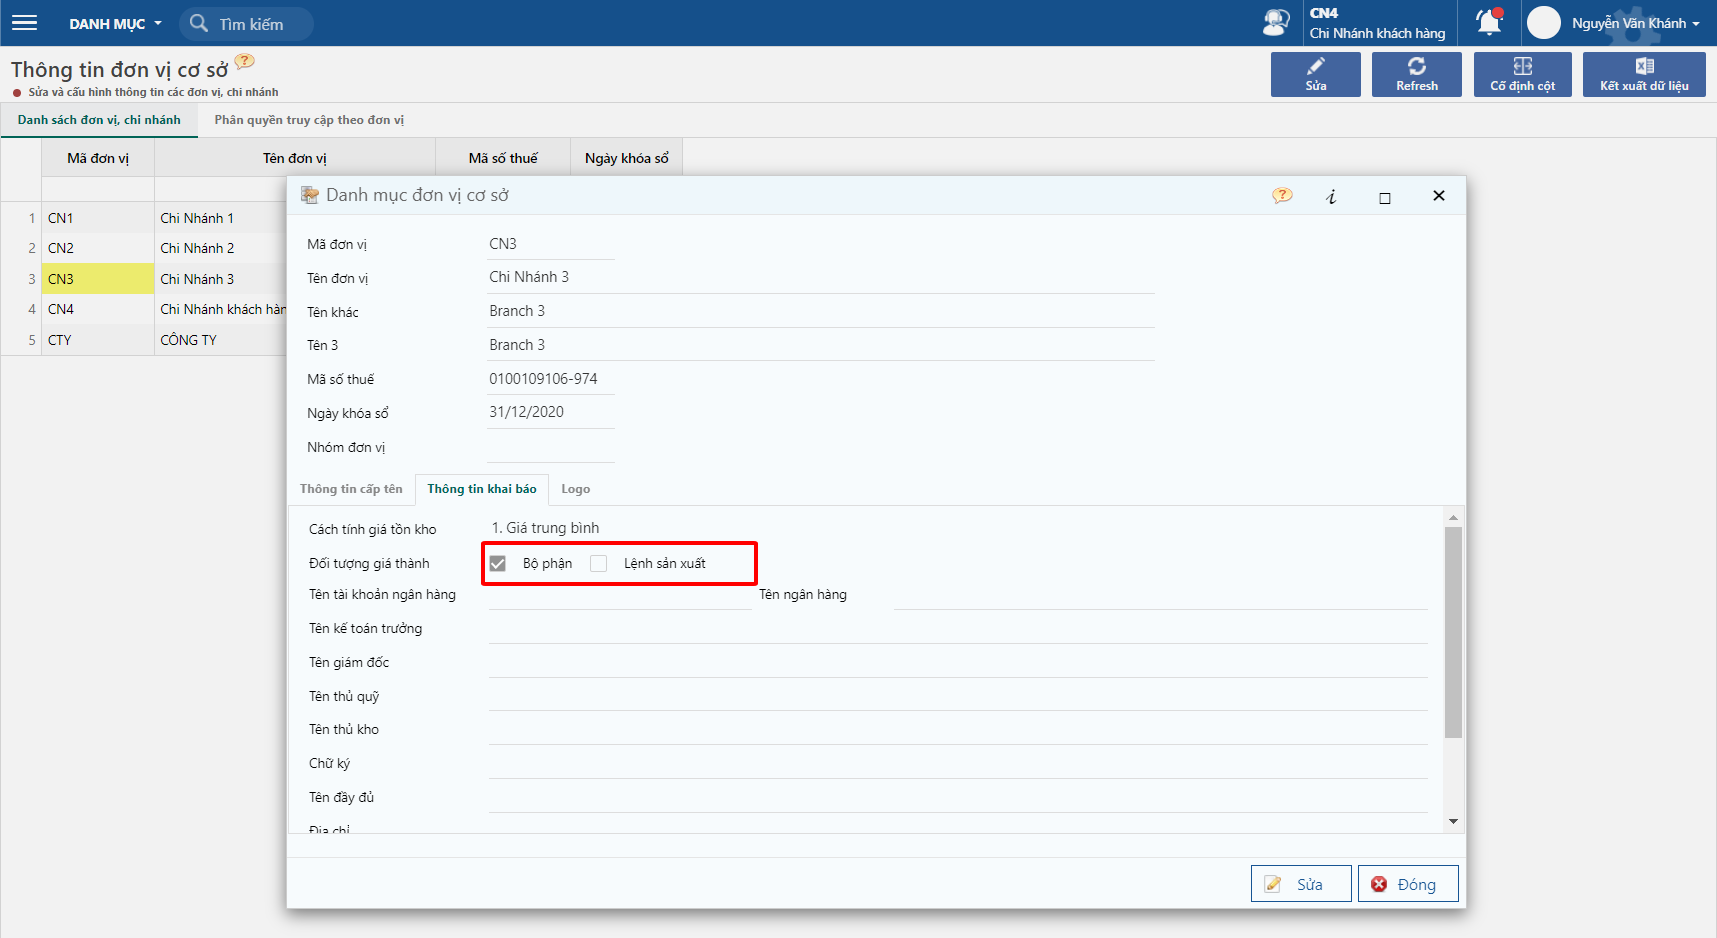Open the hamburger main menu
The height and width of the screenshot is (938, 1717).
coord(25,23)
